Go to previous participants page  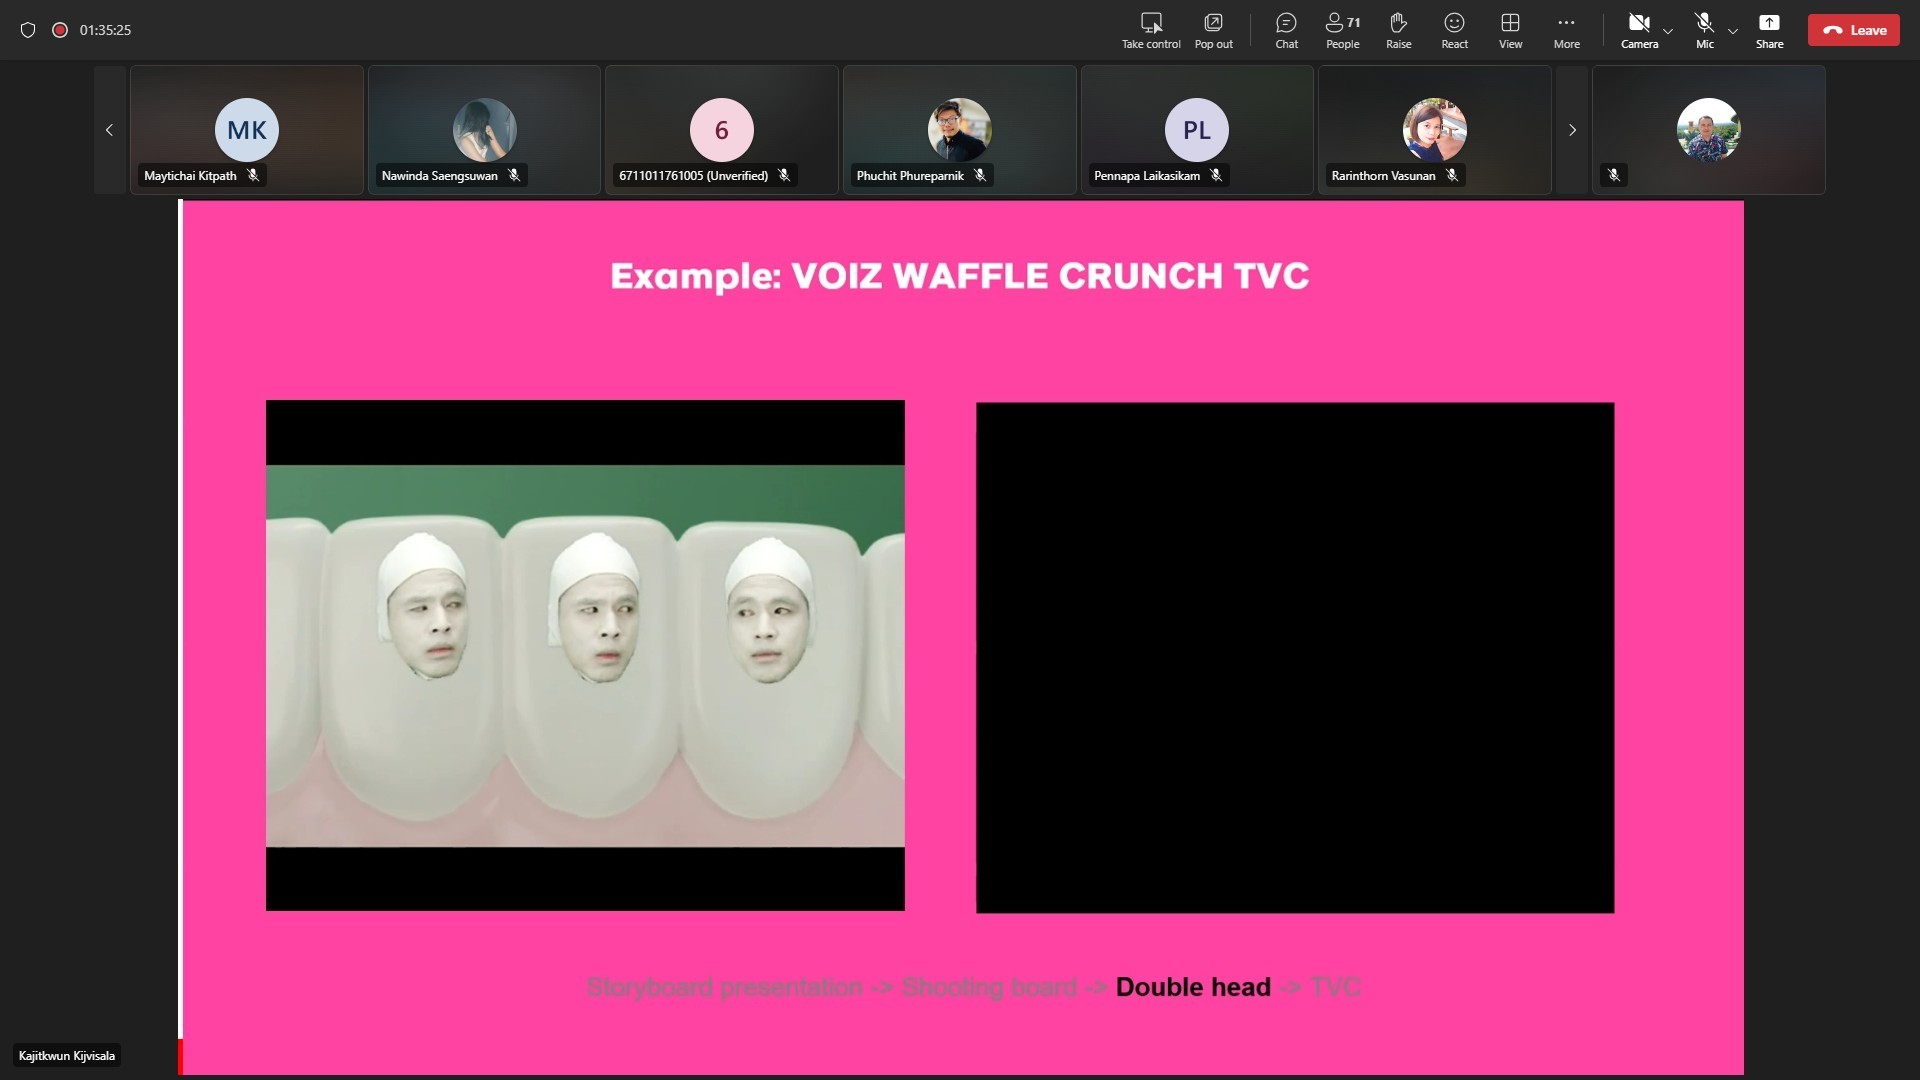(109, 130)
